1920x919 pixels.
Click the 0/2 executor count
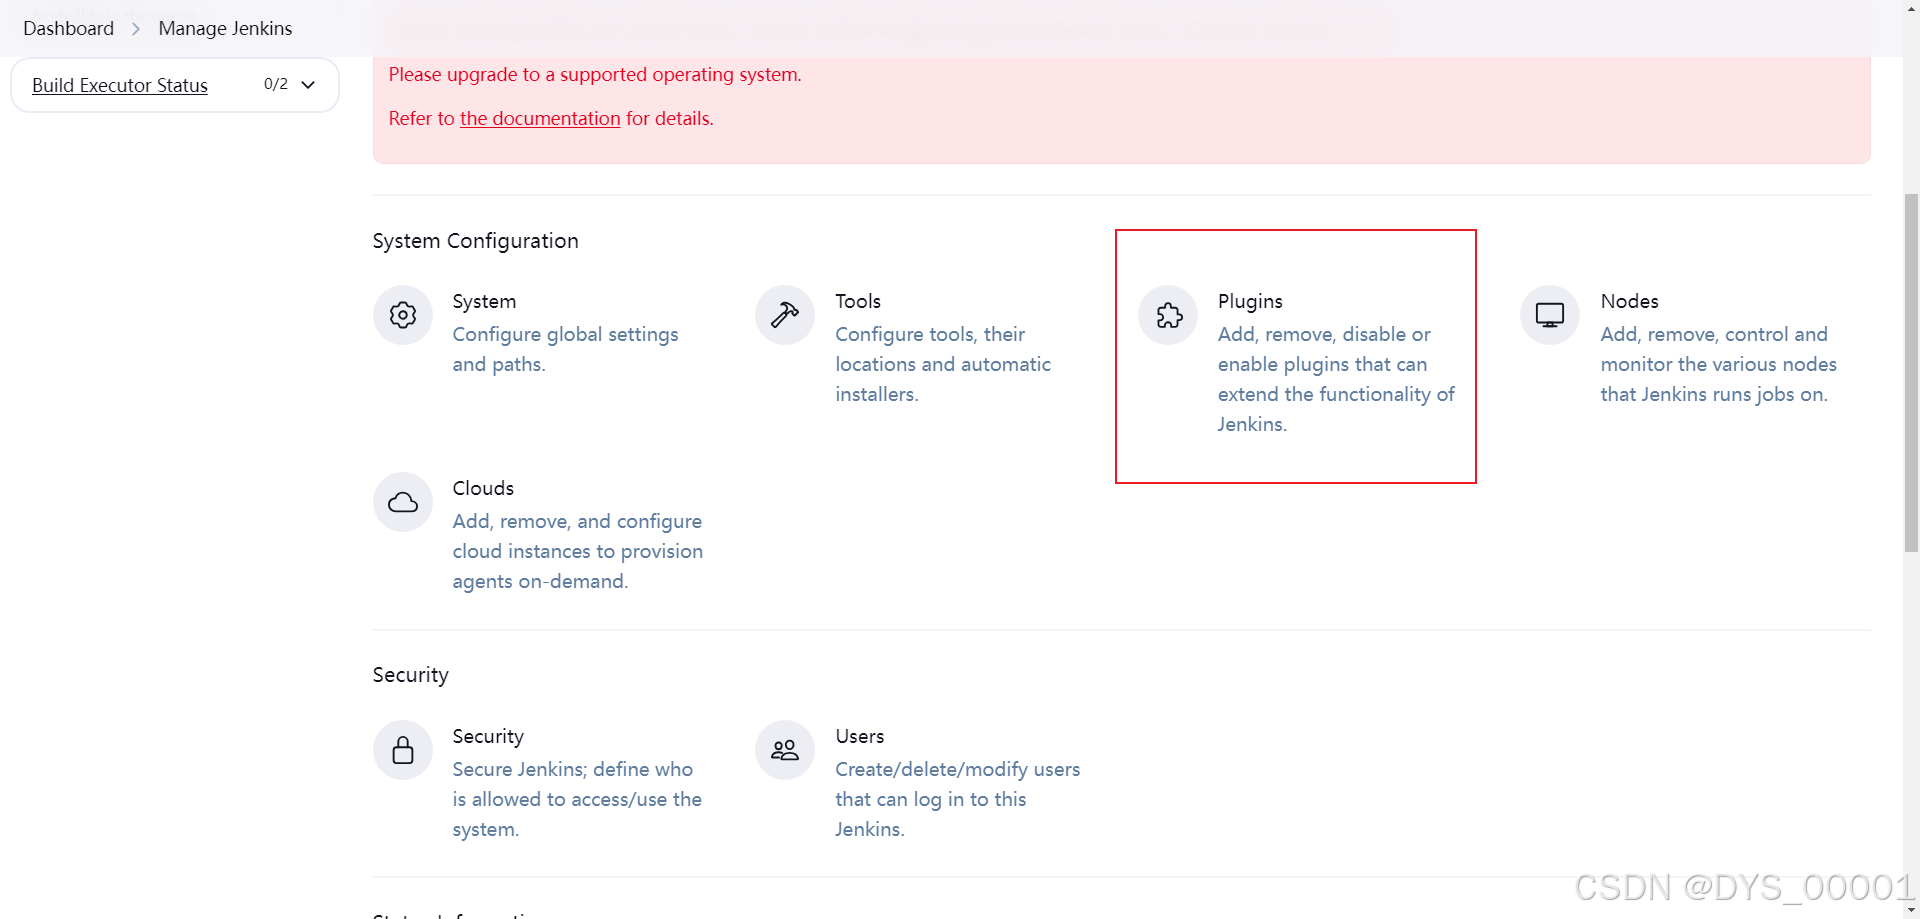click(x=276, y=84)
